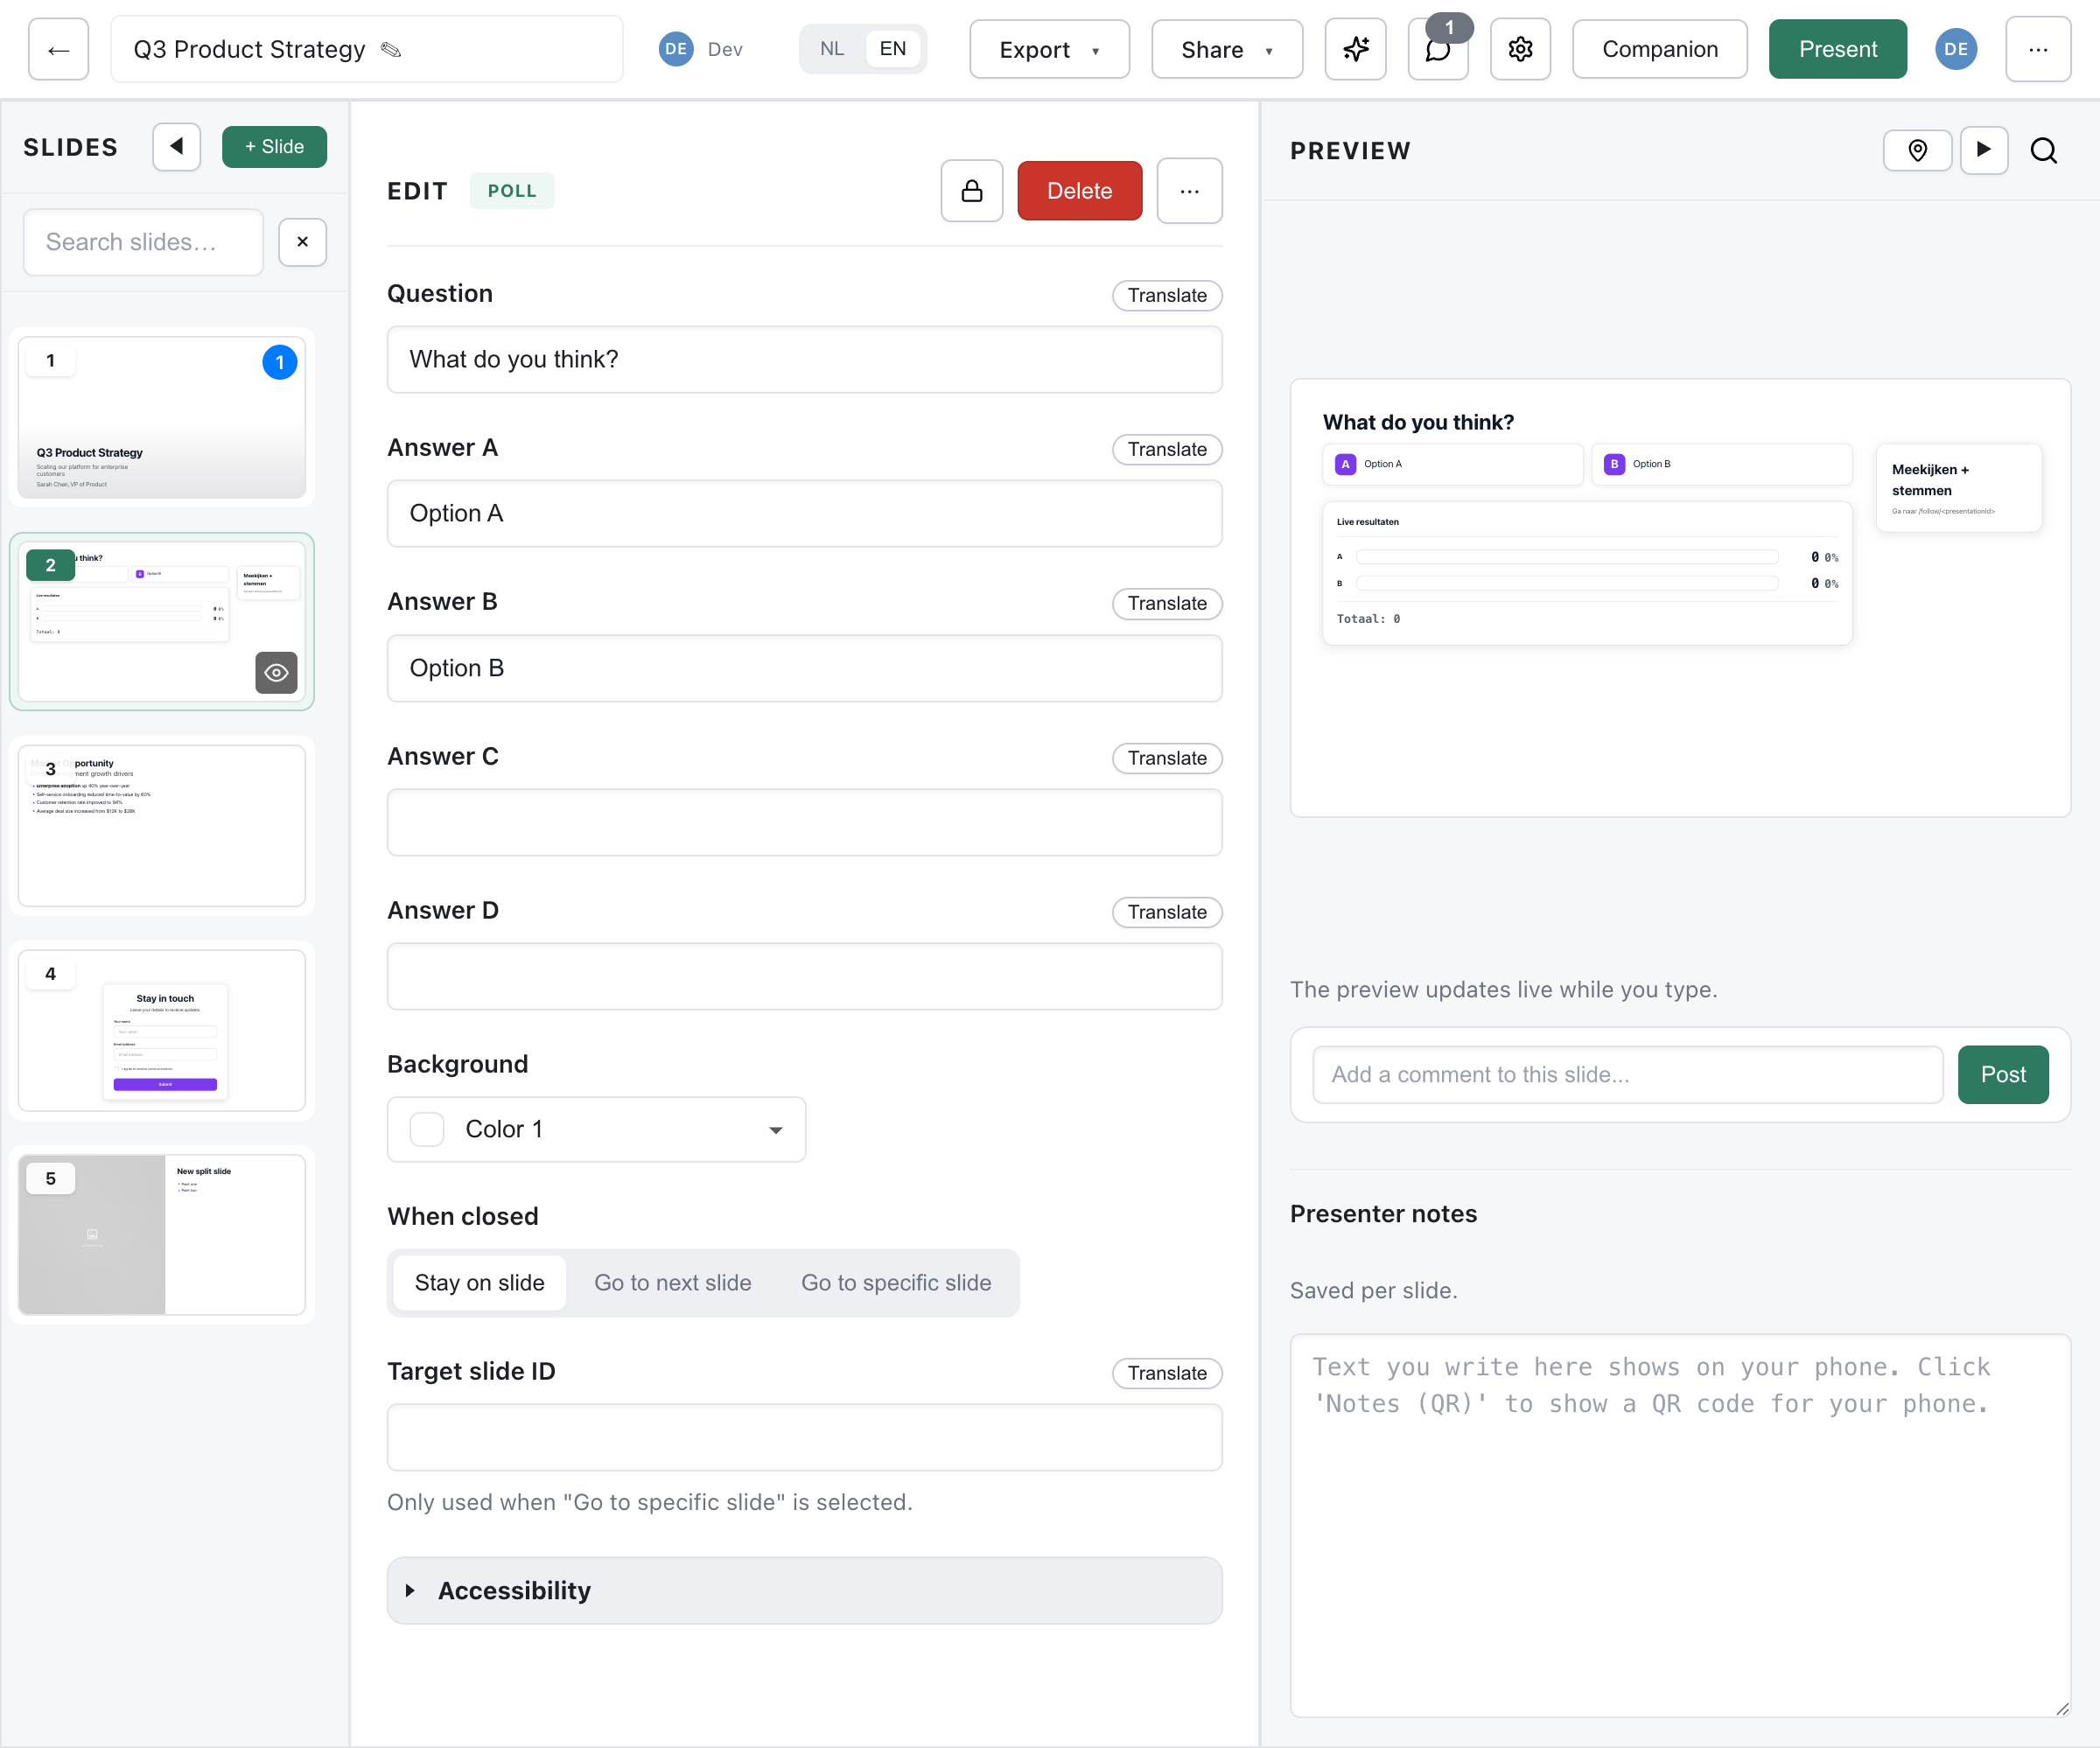Viewport: 2100px width, 1748px height.
Task: Open the comments bubble icon
Action: tap(1438, 49)
